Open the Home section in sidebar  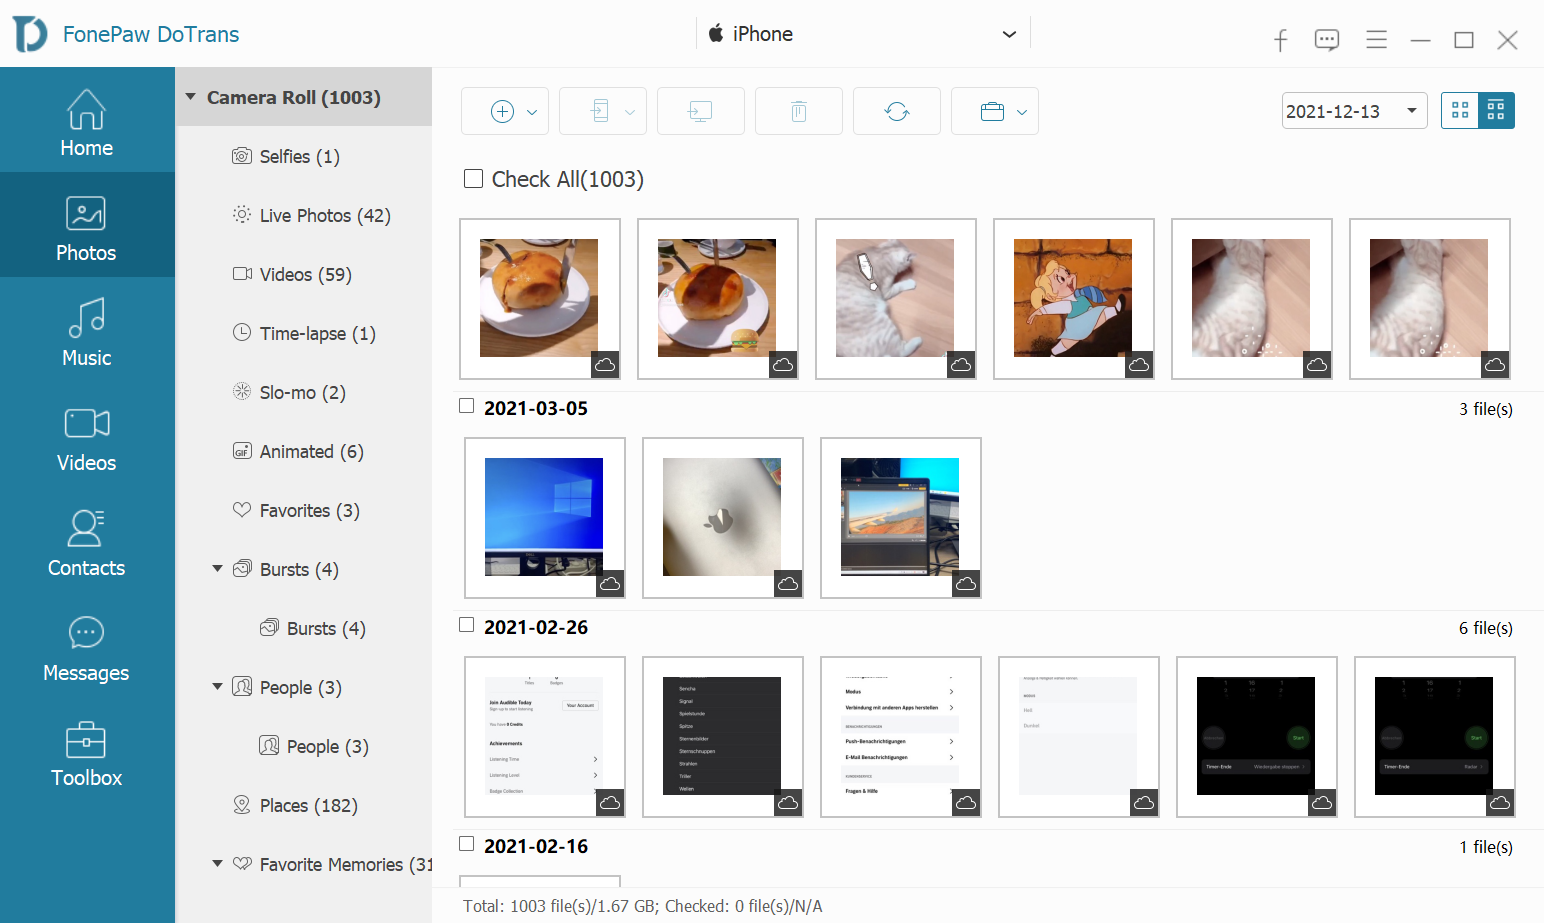(x=87, y=120)
